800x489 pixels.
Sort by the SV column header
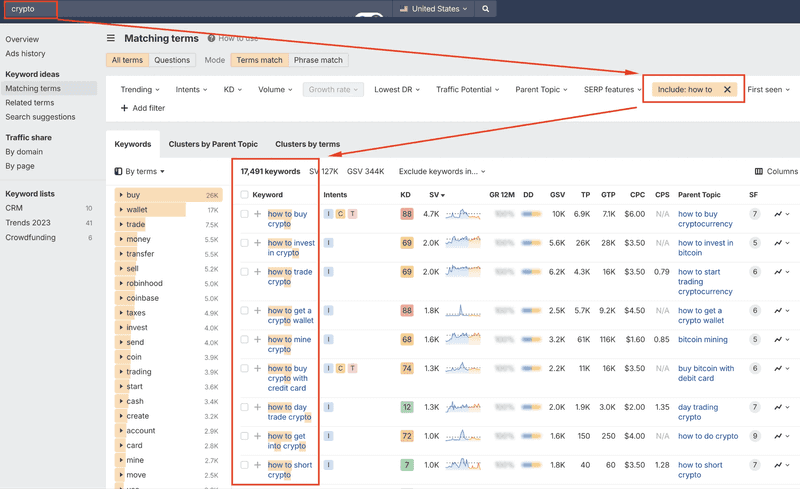click(437, 194)
